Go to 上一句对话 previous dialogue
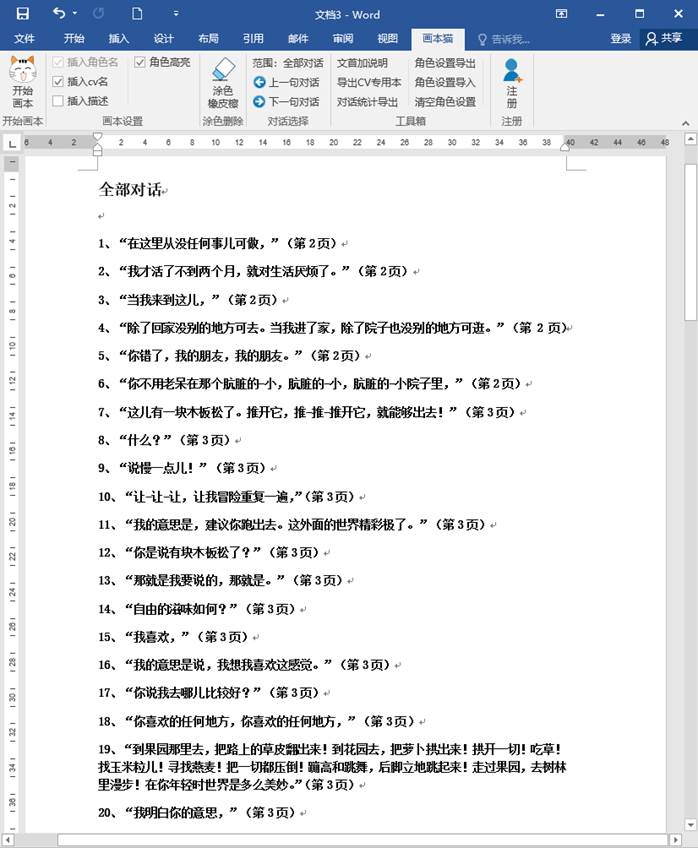Screen dimensions: 698x848 pyautogui.click(x=287, y=82)
